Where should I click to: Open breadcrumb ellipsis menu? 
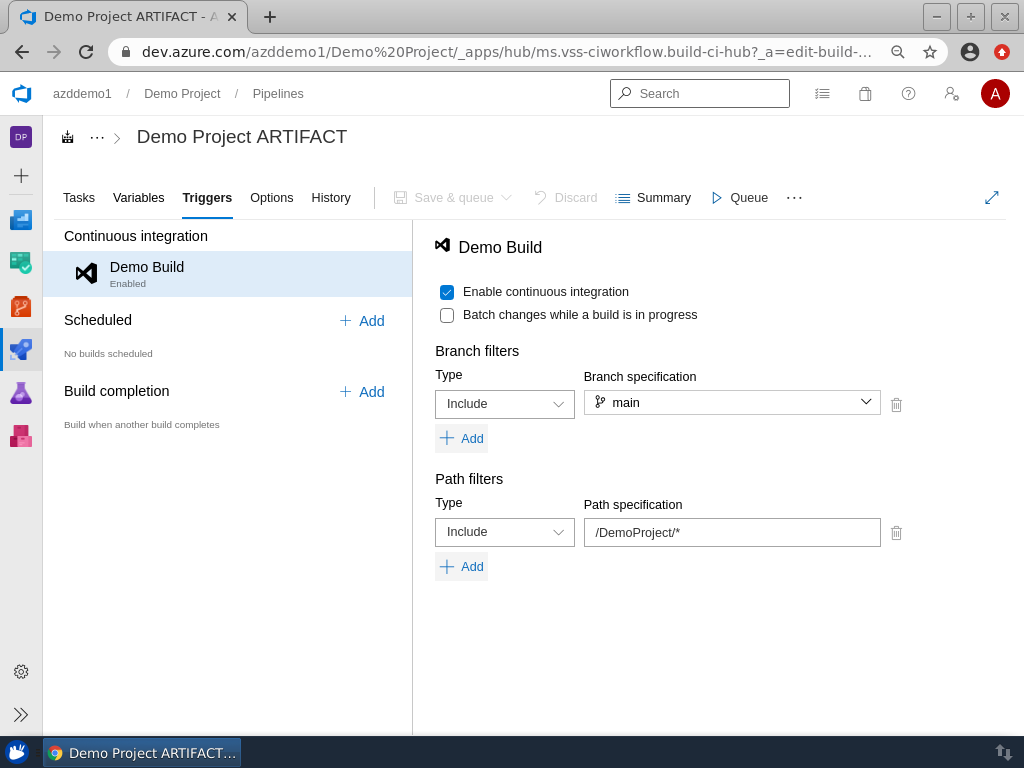click(x=97, y=137)
